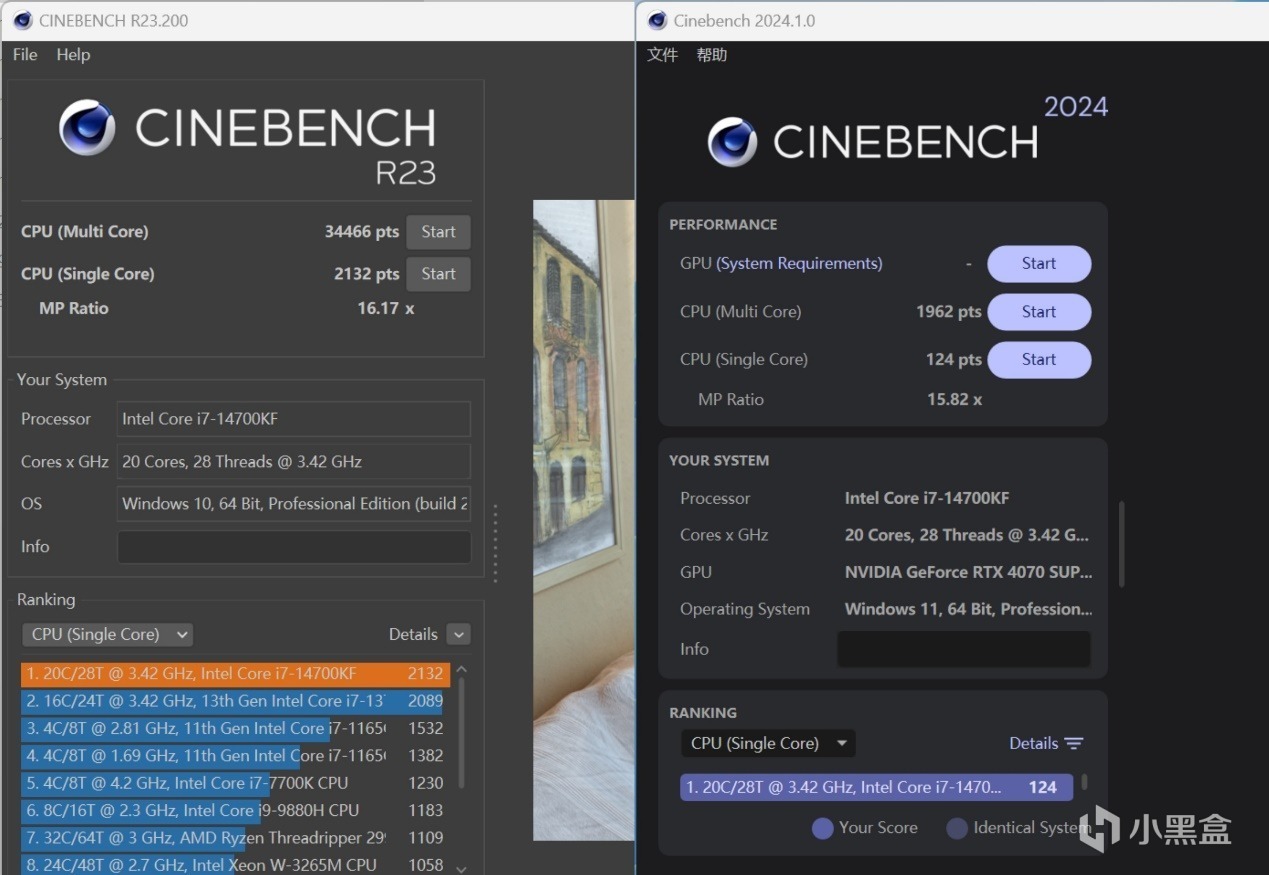The image size is (1269, 875).
Task: Click the Intel Core i7-14700KF Processor value in 2024
Action: tap(927, 499)
